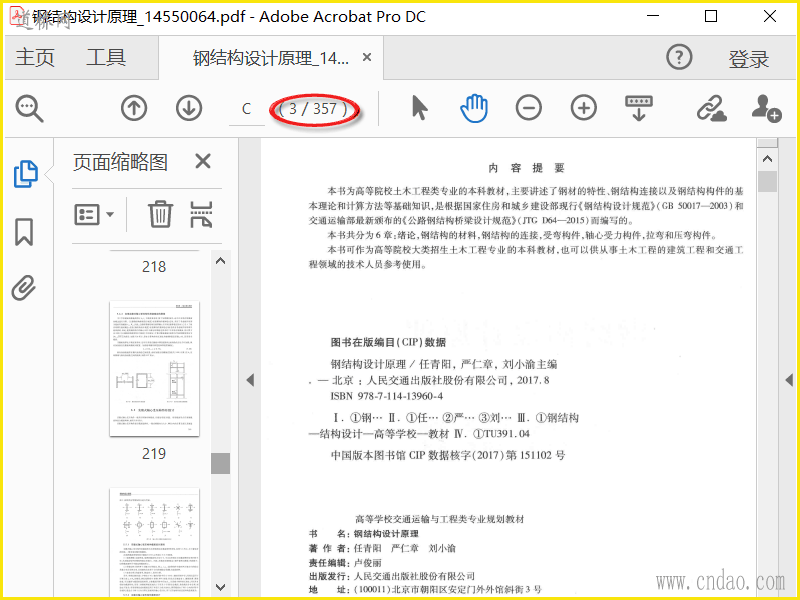800x600 pixels.
Task: Expand right tools pane arrow
Action: (x=789, y=380)
